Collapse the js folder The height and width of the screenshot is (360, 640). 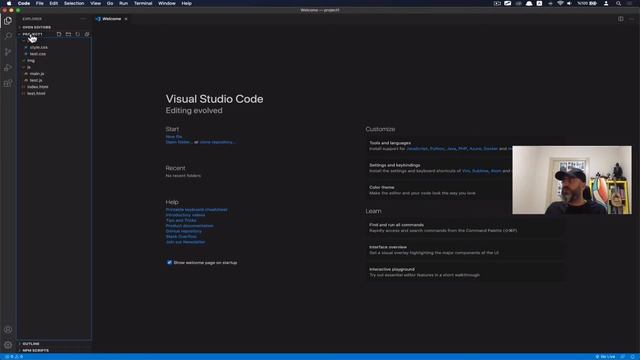29,67
